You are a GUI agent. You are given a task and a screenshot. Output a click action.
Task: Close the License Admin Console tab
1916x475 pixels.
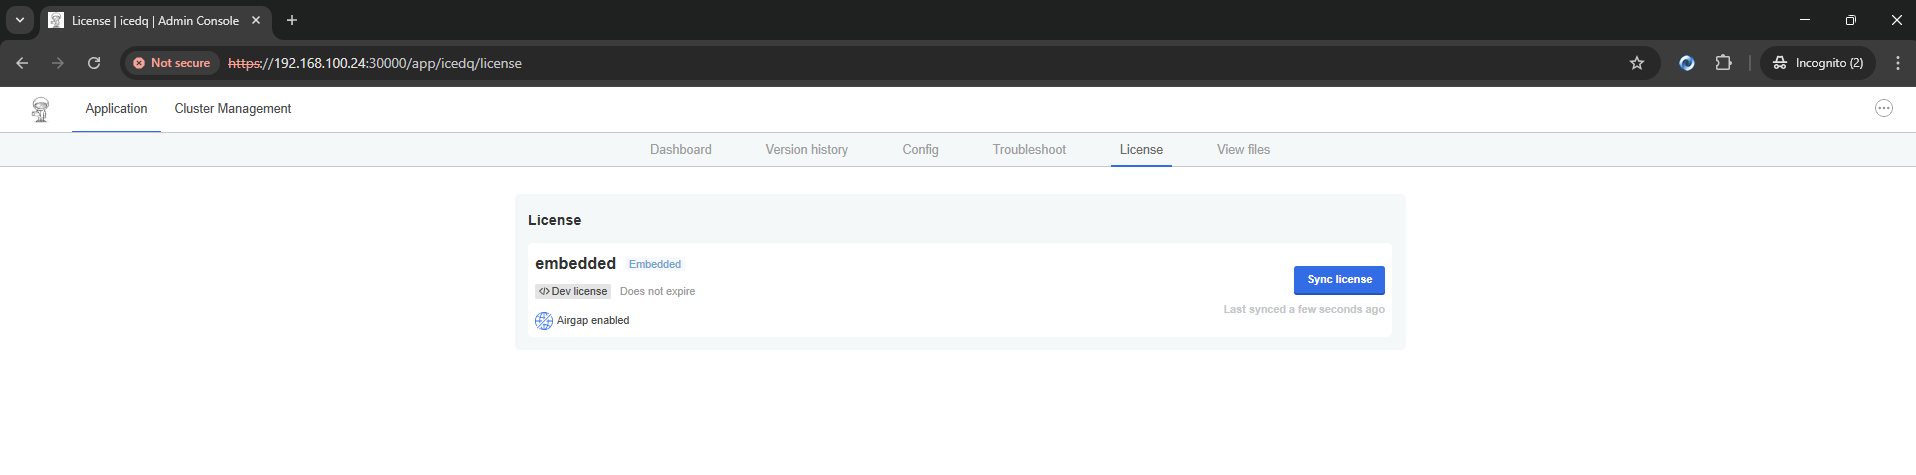click(x=256, y=20)
